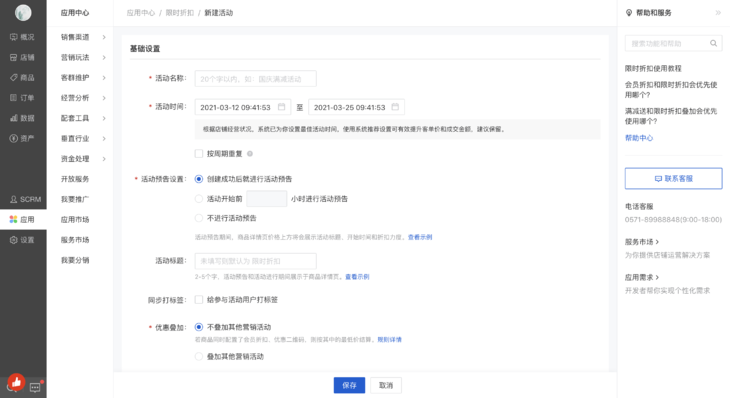Click the red thumbs-up feedback icon
730x398 pixels.
[16, 382]
